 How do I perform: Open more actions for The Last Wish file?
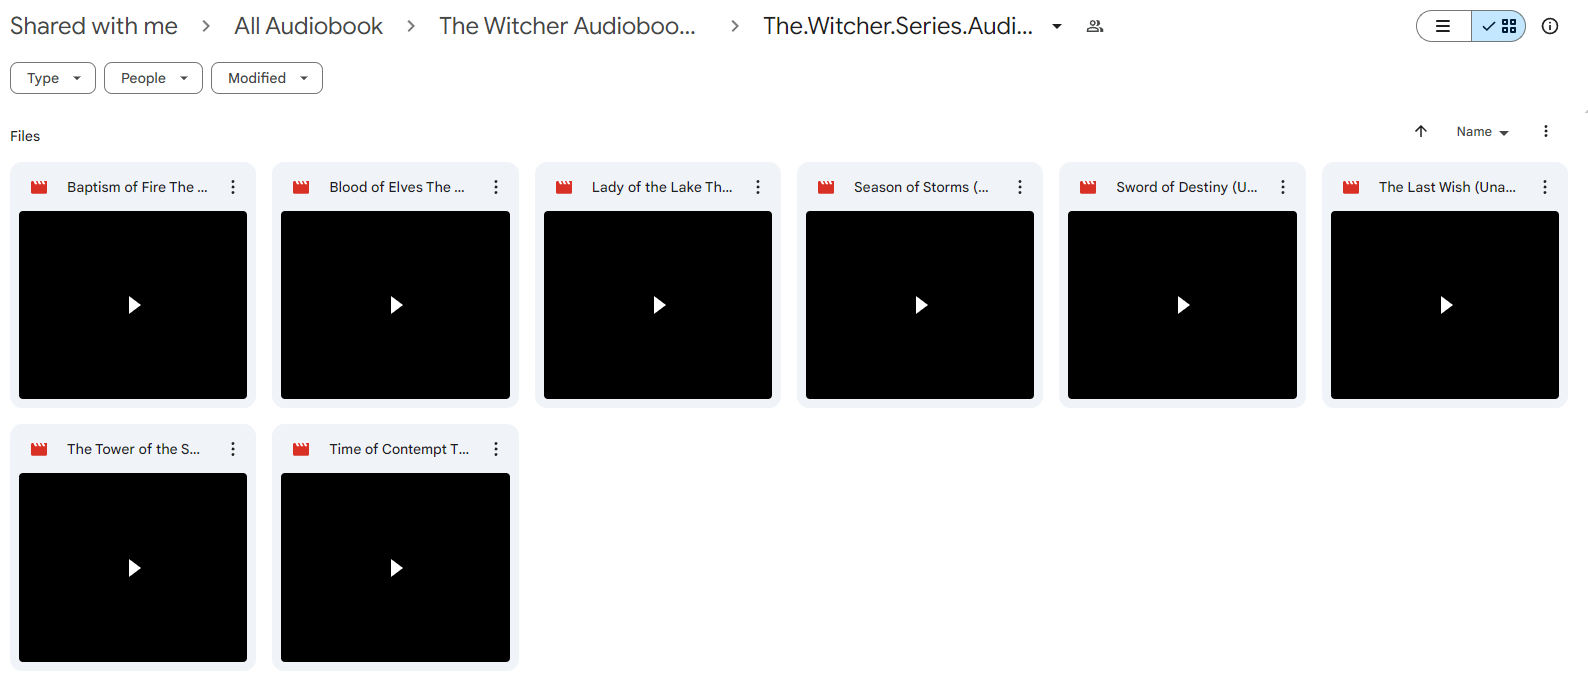click(1545, 187)
